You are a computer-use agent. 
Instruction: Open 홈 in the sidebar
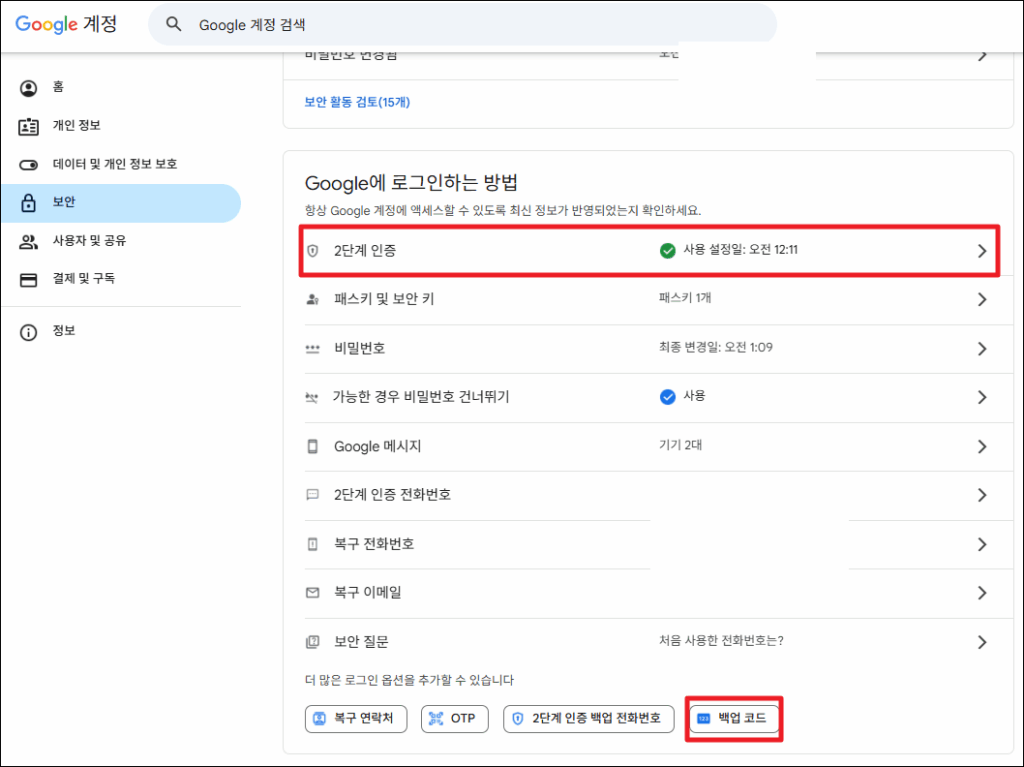tap(58, 88)
